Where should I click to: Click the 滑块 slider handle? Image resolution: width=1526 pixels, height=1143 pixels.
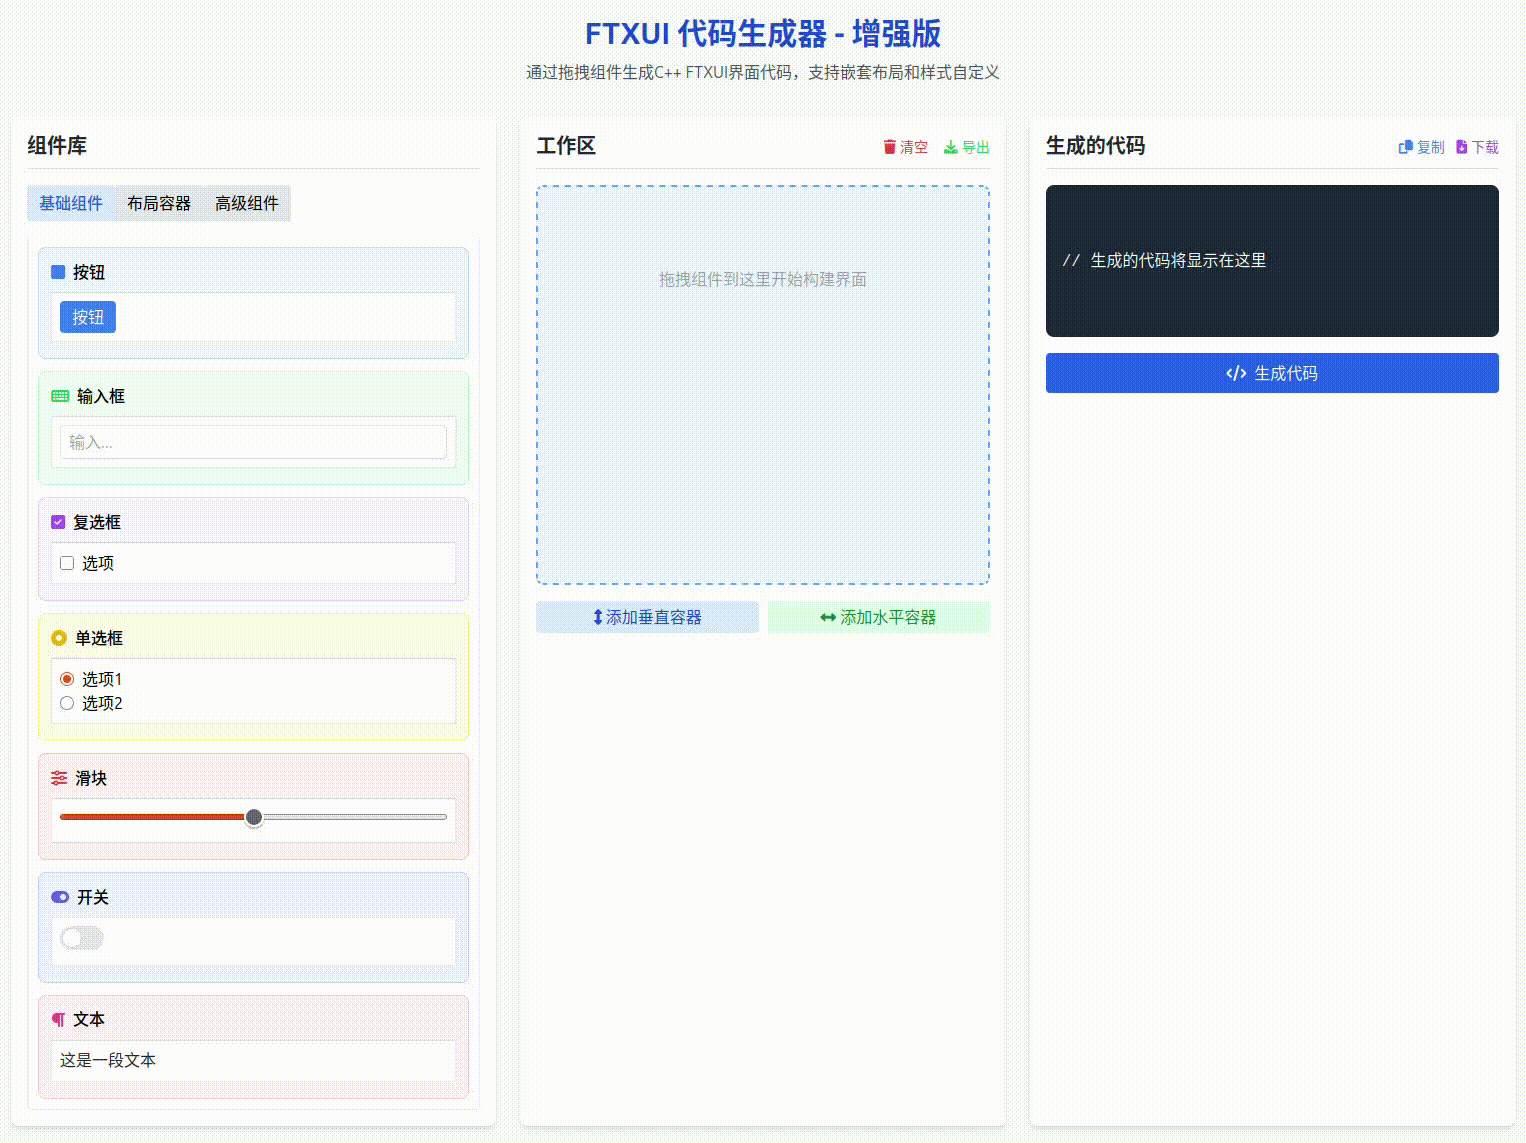pos(254,817)
